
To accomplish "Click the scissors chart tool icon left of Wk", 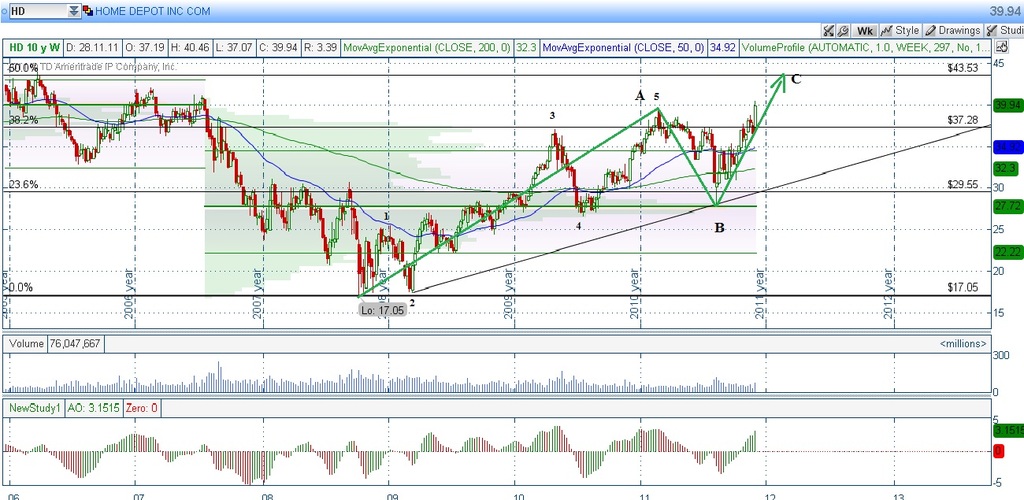I will (x=829, y=31).
